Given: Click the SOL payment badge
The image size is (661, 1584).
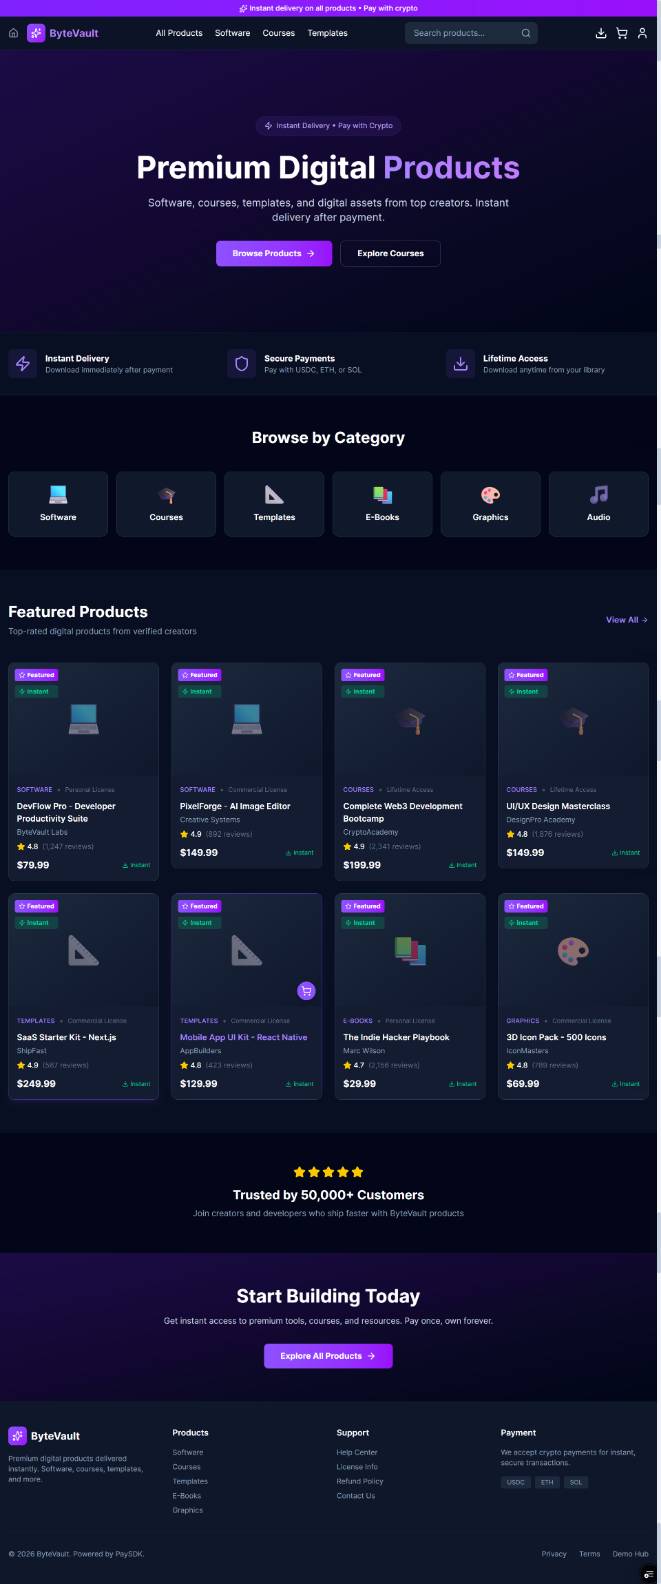Looking at the screenshot, I should coord(576,1482).
